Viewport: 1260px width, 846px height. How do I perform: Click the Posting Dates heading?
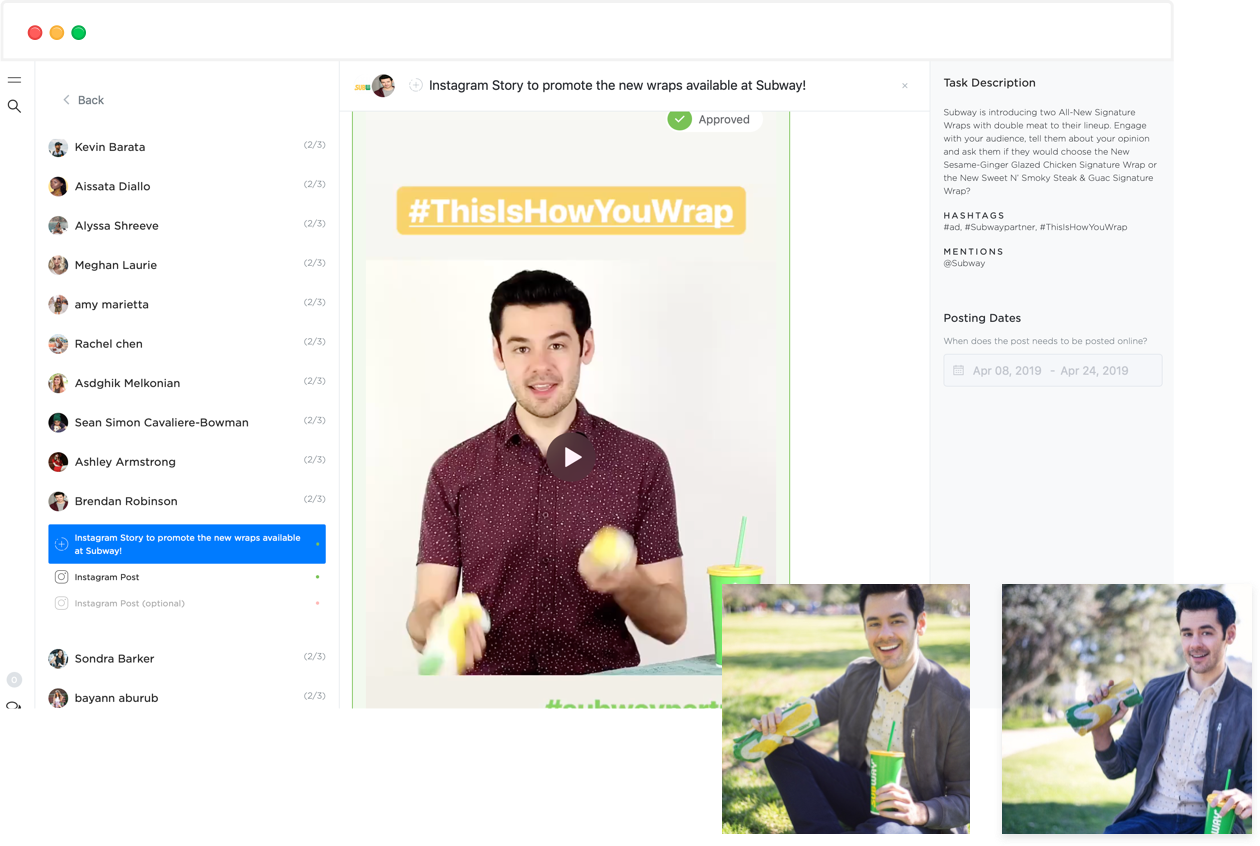[982, 318]
